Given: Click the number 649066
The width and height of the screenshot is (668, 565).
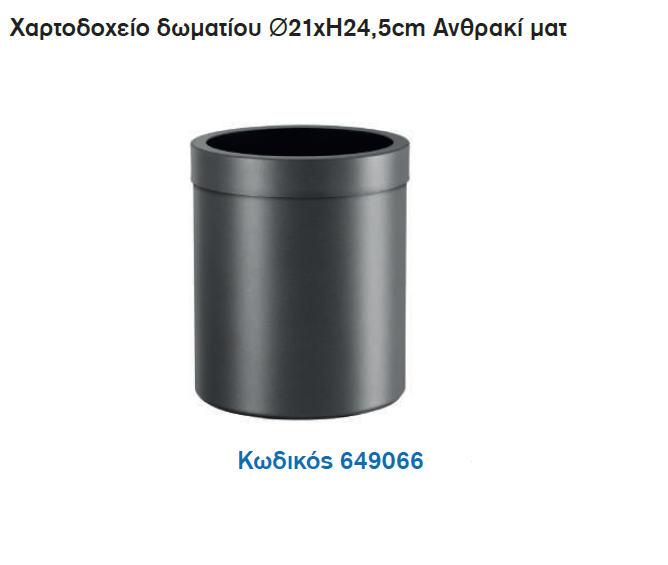Looking at the screenshot, I should (x=382, y=461).
